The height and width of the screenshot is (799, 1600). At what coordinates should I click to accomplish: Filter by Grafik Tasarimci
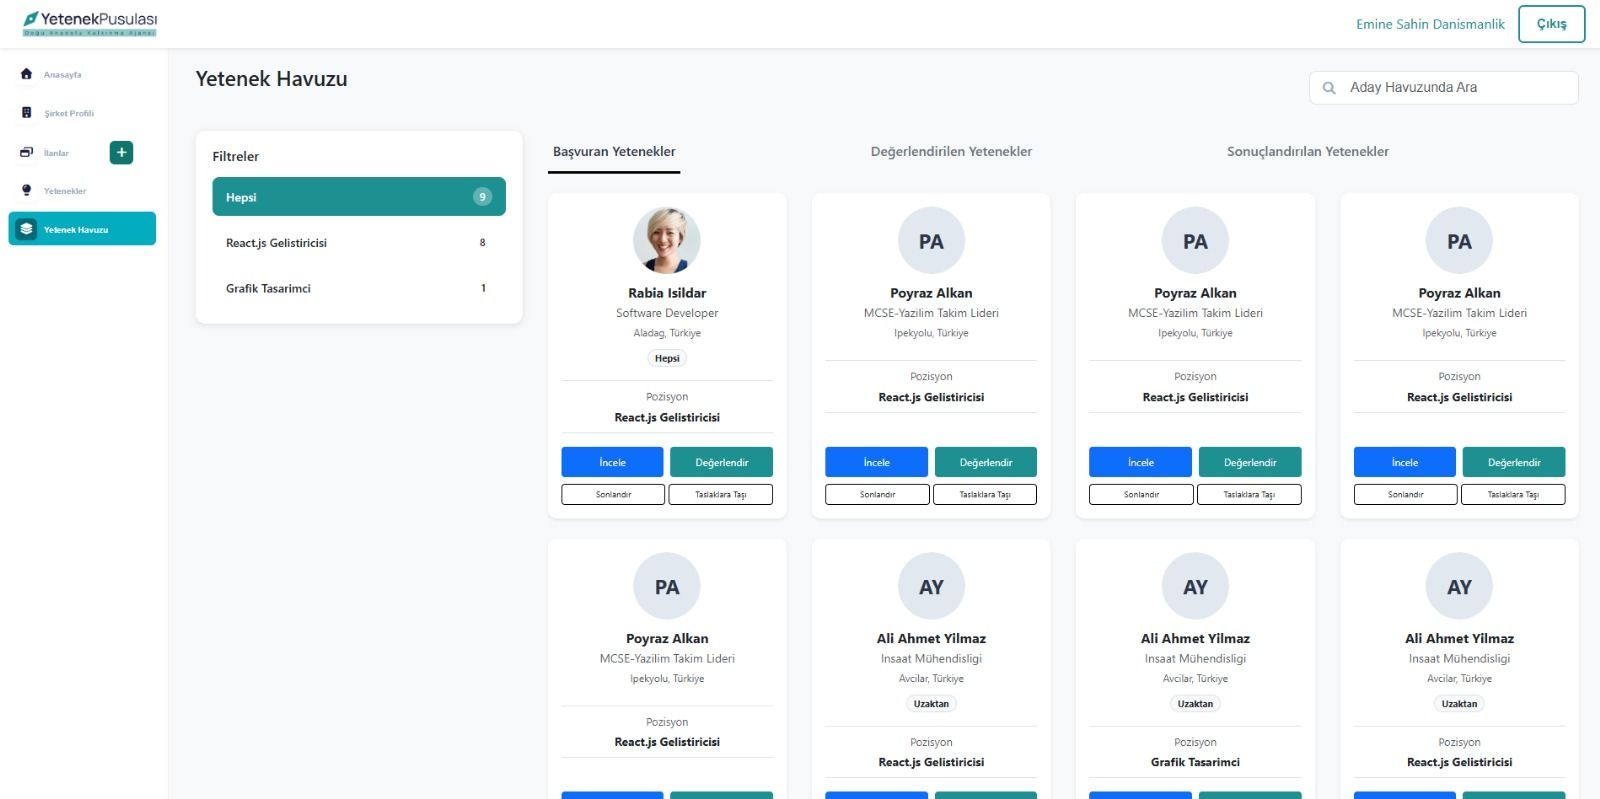click(x=358, y=288)
